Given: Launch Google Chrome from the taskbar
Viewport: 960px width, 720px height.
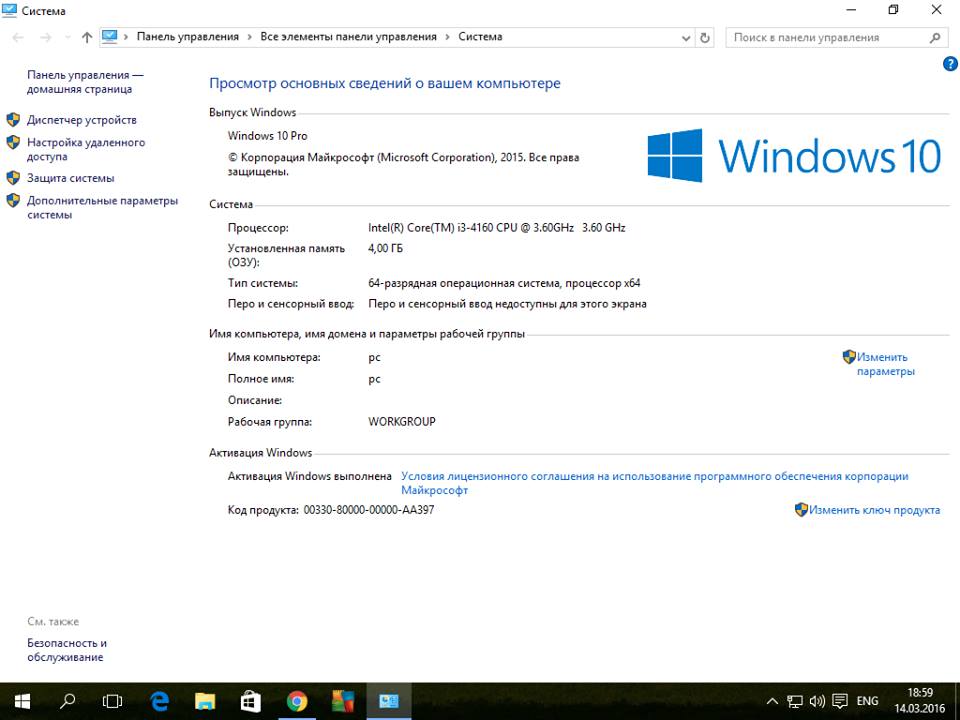Looking at the screenshot, I should [x=297, y=701].
